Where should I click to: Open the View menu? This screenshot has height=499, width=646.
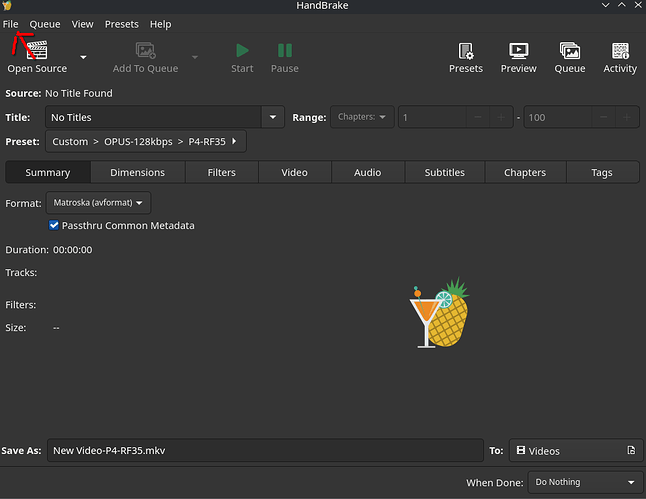[x=82, y=24]
